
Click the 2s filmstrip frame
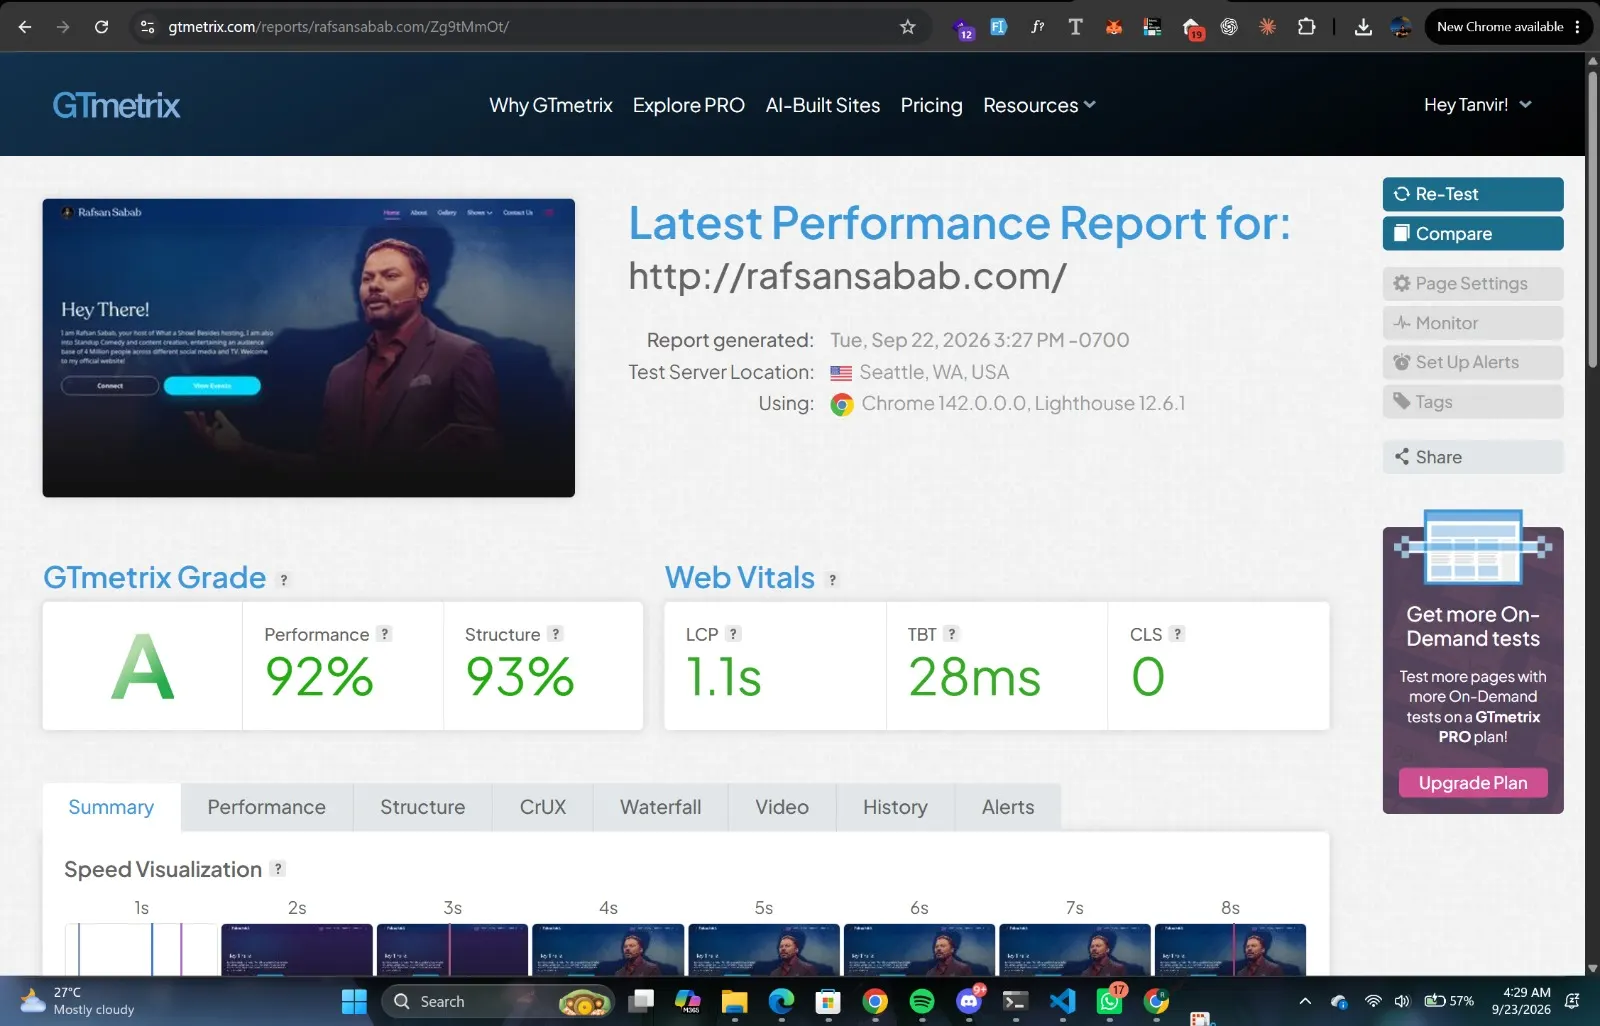297,949
